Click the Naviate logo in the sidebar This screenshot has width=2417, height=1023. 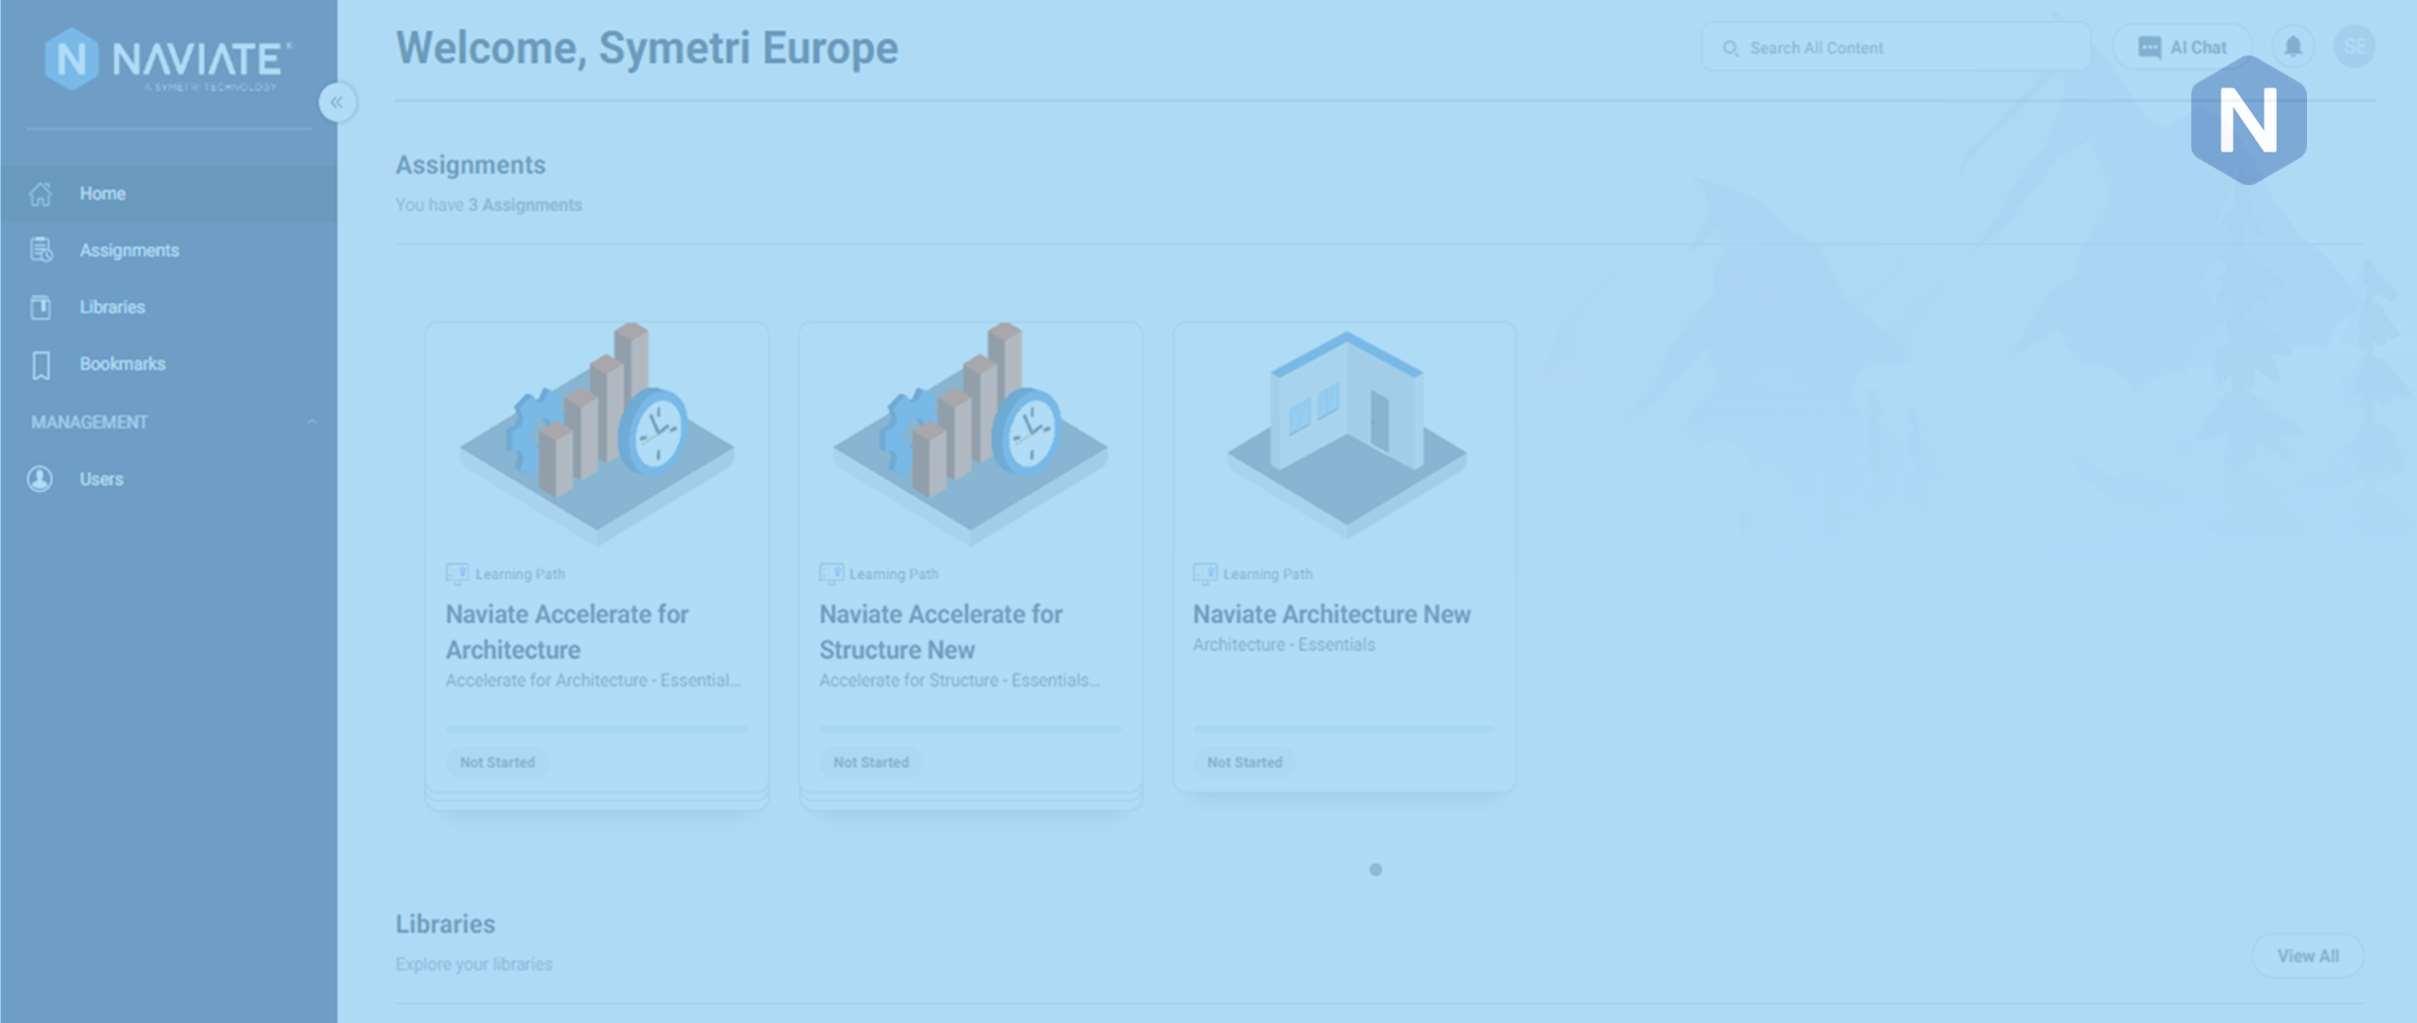[168, 60]
